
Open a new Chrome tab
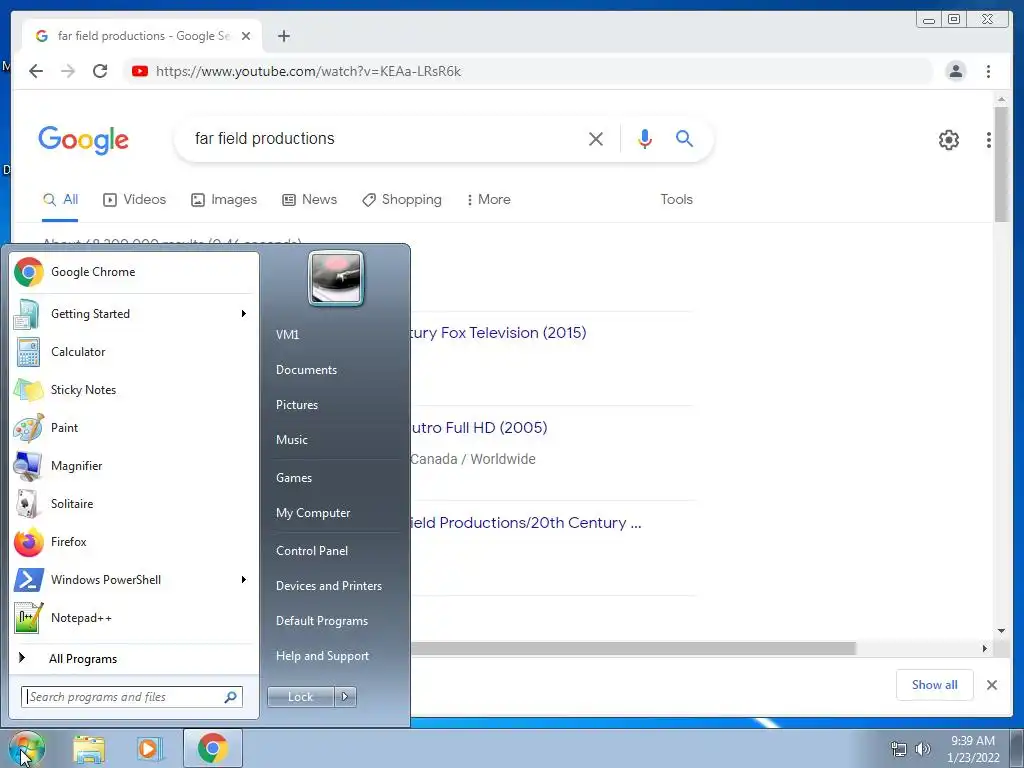tap(283, 36)
